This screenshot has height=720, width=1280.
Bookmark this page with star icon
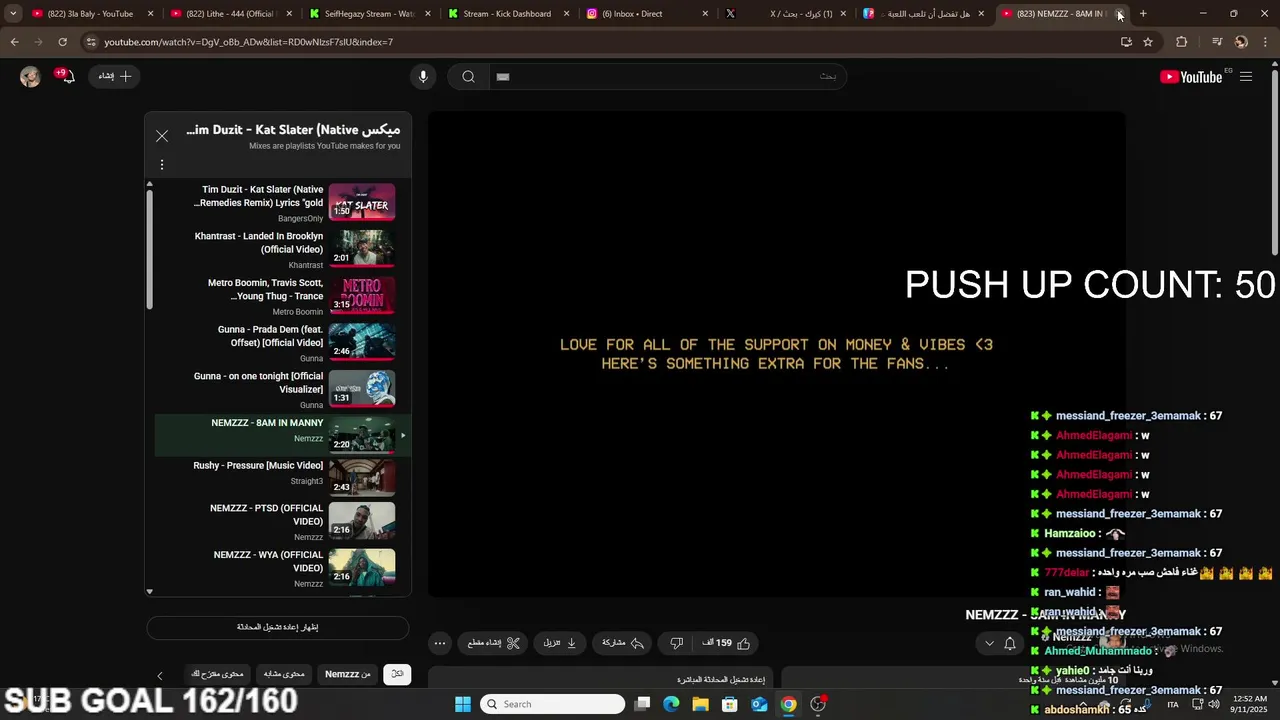point(1148,42)
